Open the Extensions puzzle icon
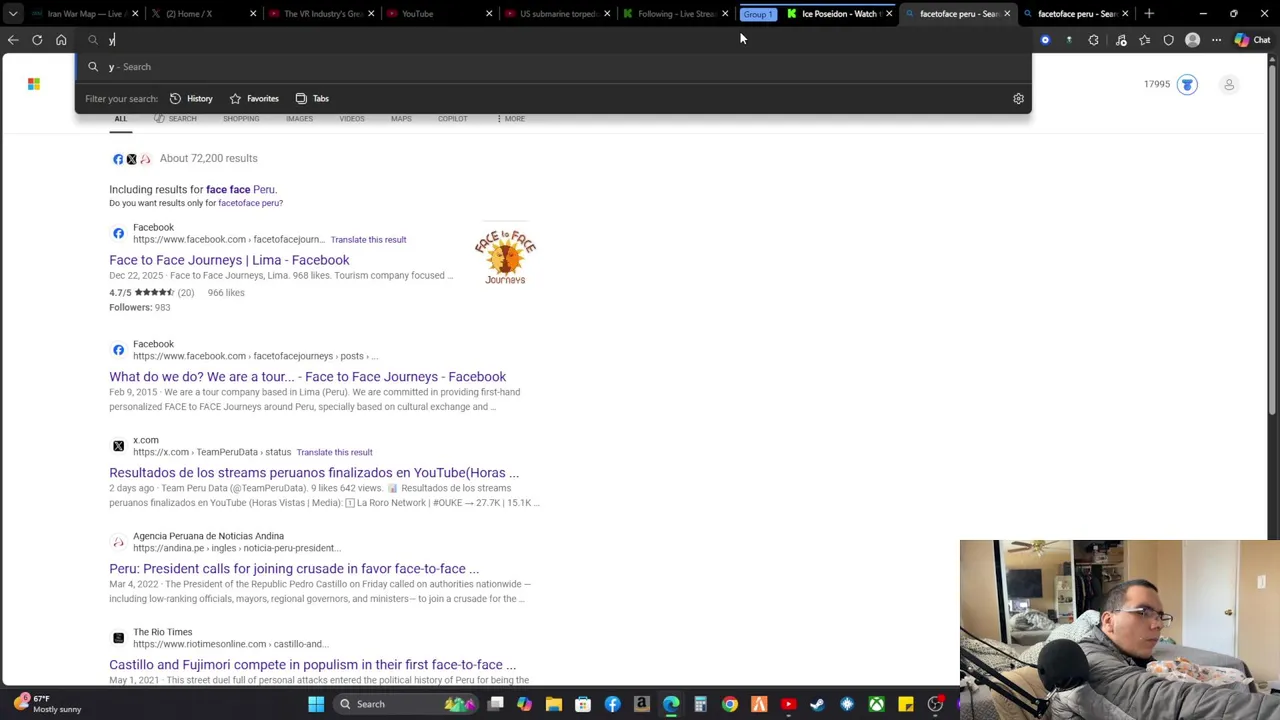This screenshot has width=1280, height=720. pos(1093,40)
